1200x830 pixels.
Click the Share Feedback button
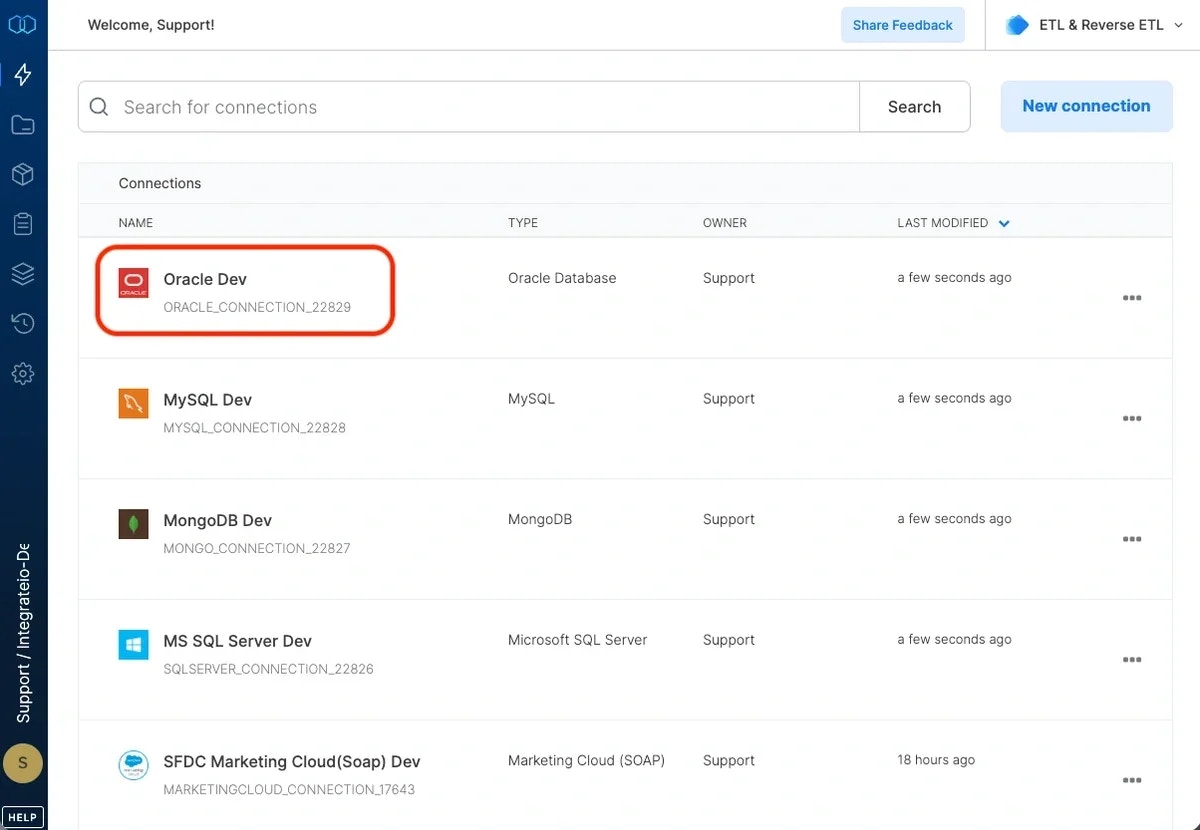tap(902, 24)
